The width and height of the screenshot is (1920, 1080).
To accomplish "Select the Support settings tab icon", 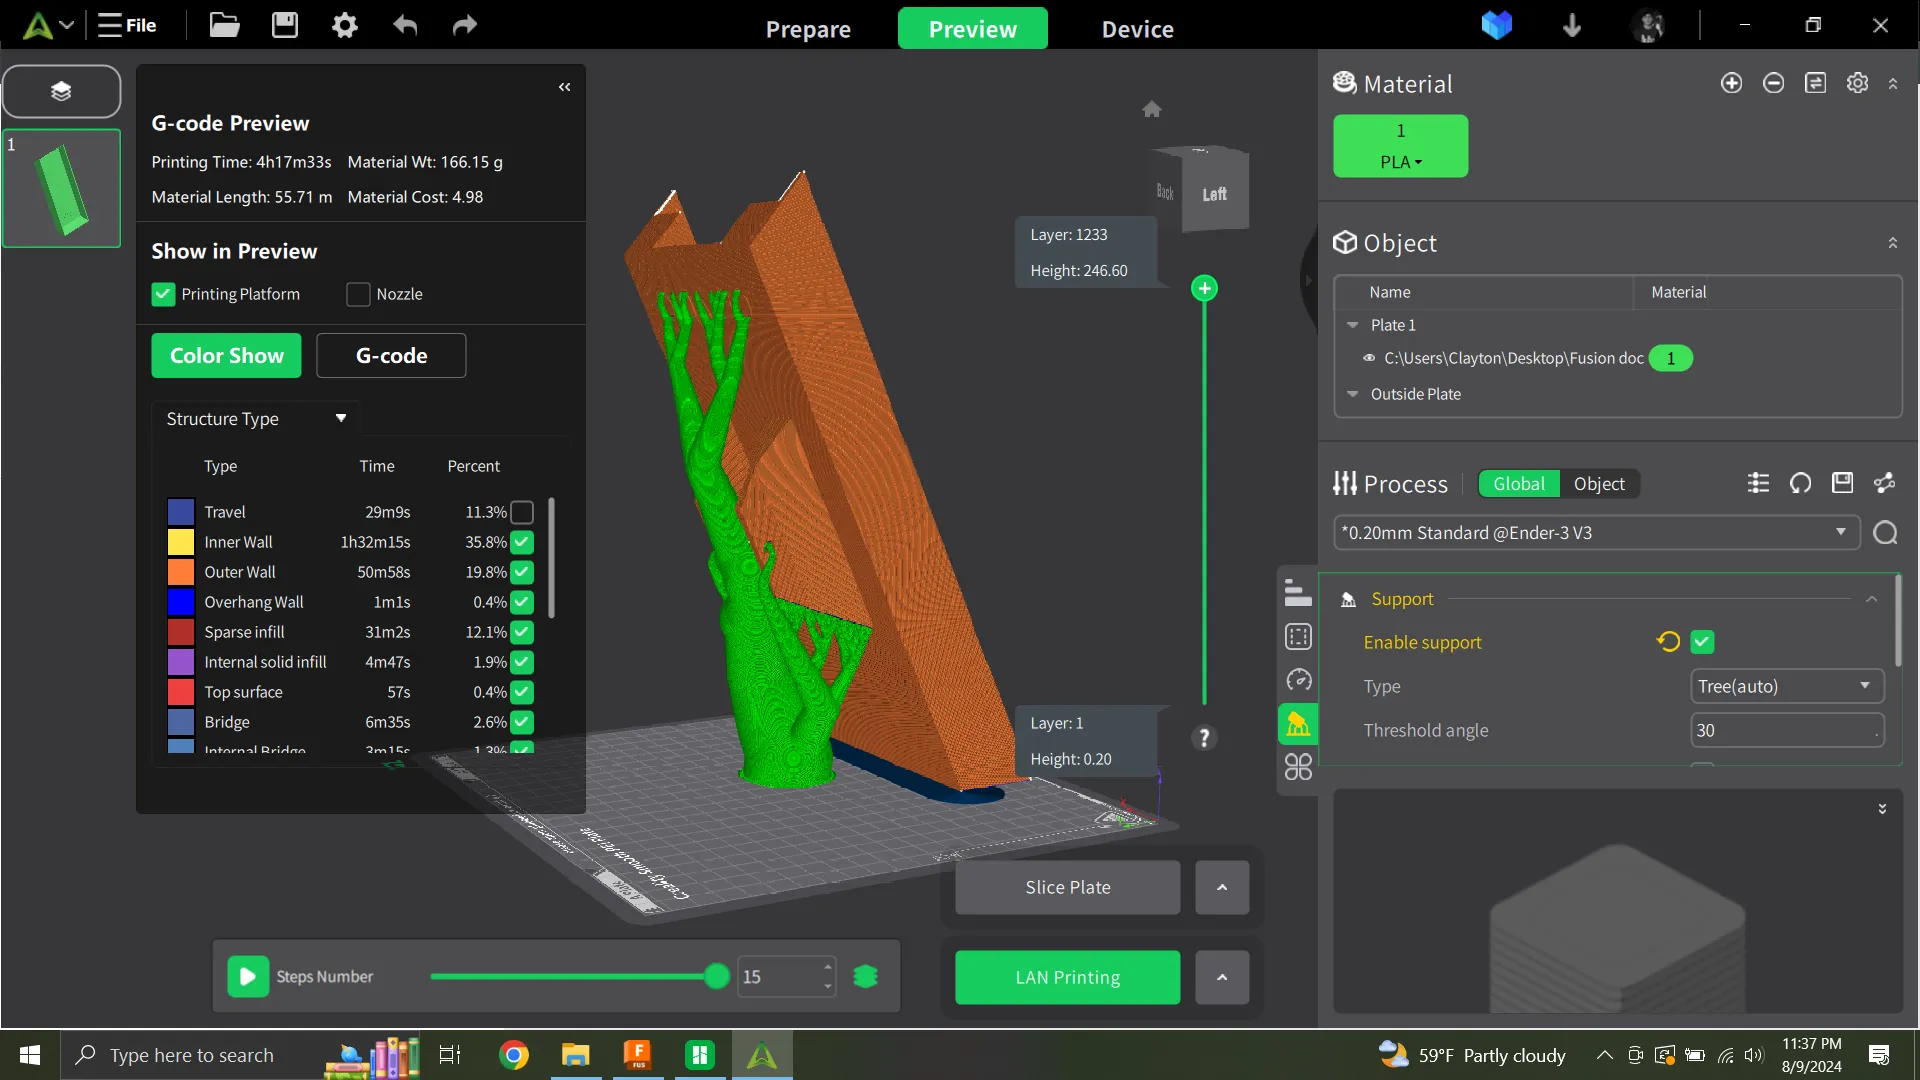I will tap(1298, 724).
